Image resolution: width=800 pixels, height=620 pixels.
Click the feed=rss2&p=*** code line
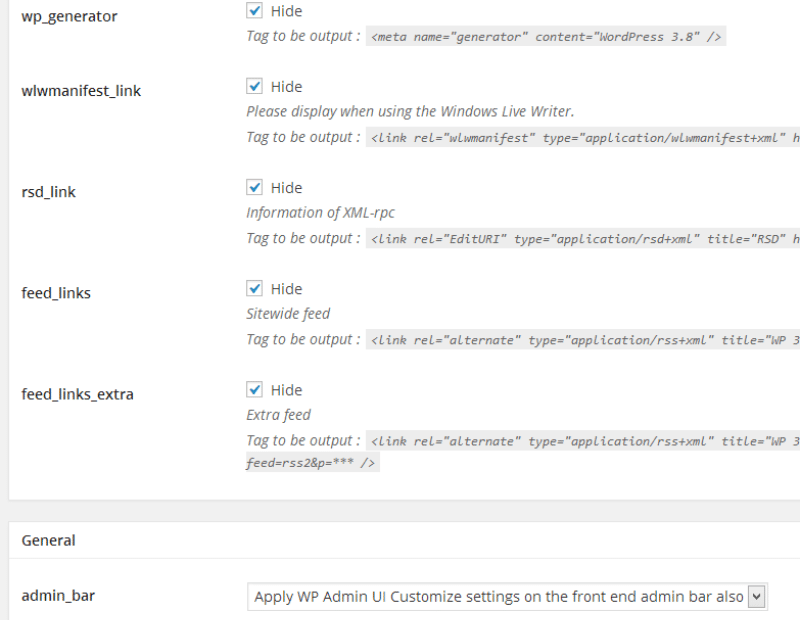pos(311,463)
